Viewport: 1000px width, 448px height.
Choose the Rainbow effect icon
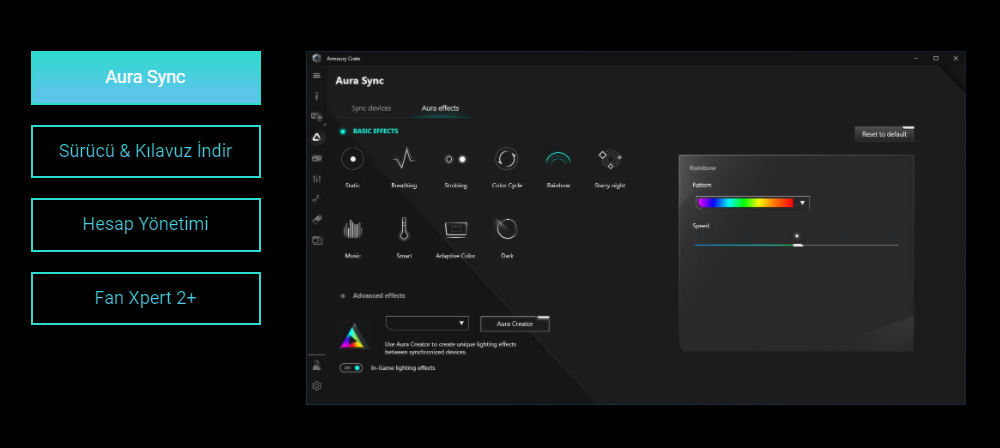point(558,158)
